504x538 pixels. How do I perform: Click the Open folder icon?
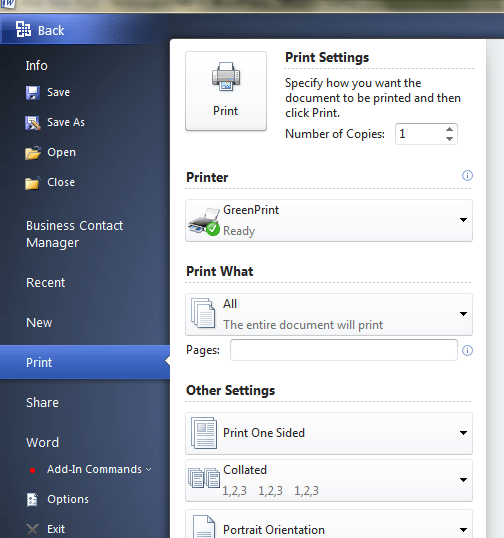(x=33, y=153)
